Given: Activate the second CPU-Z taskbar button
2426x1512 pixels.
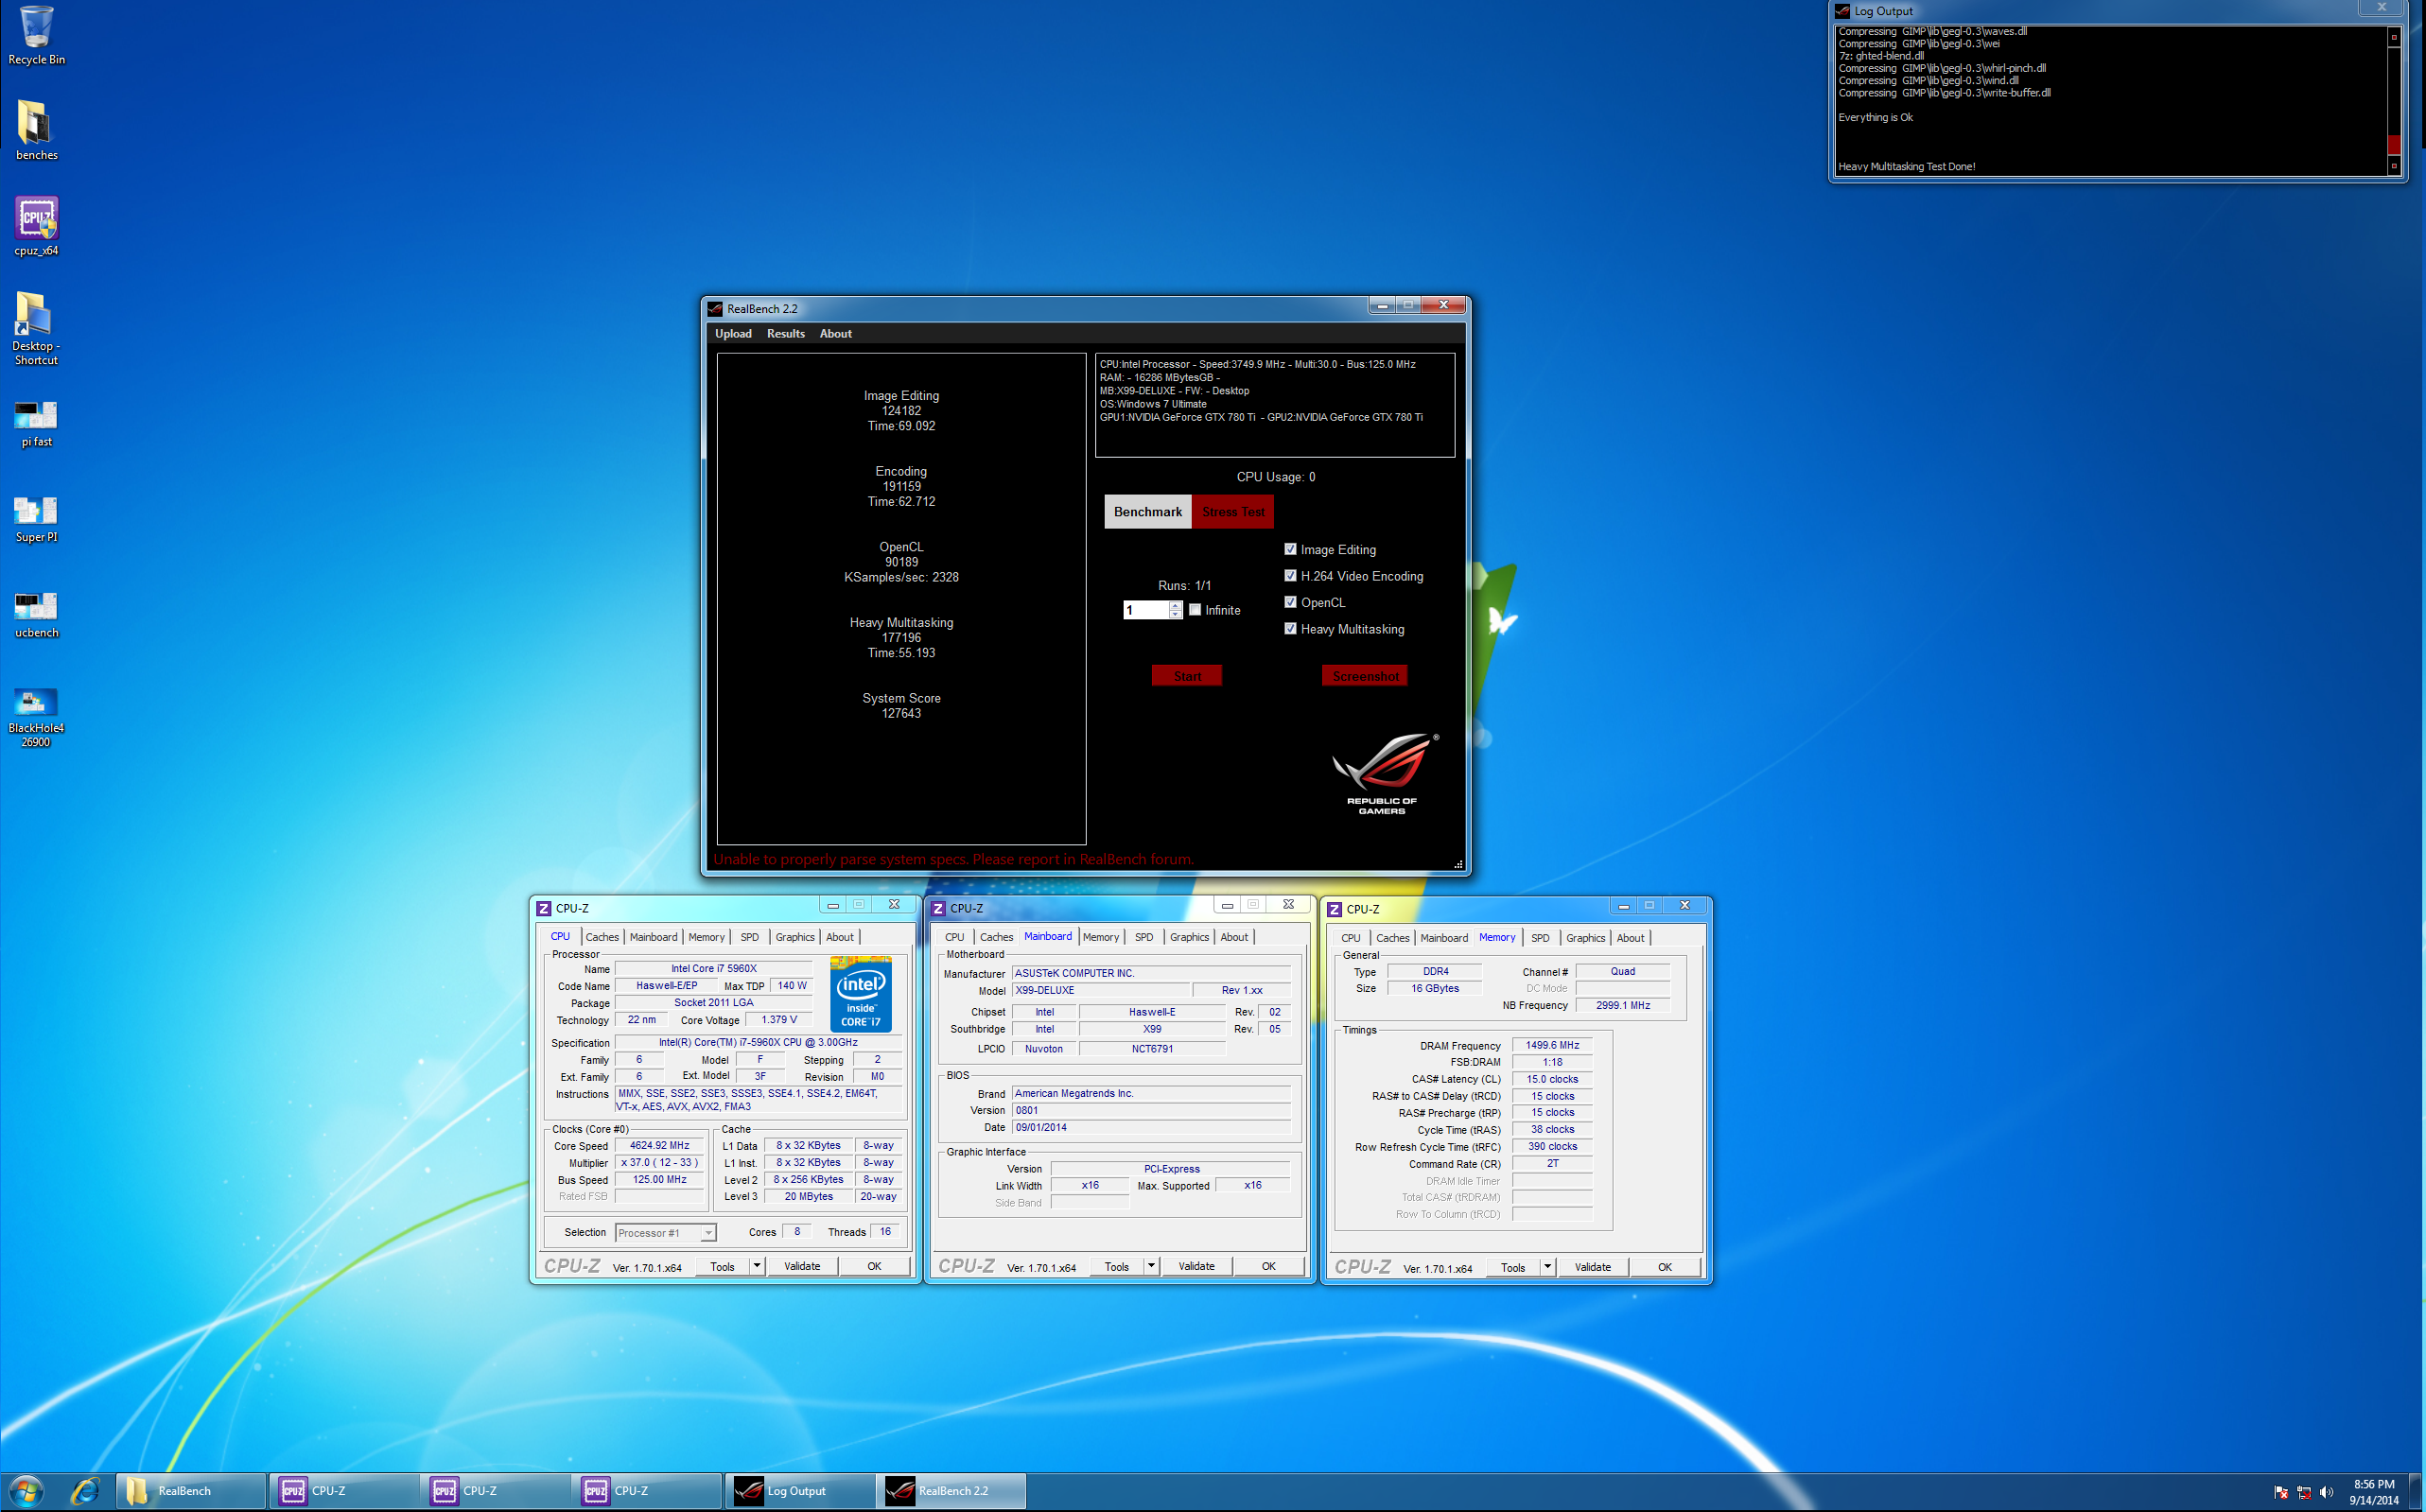Looking at the screenshot, I should (x=497, y=1491).
